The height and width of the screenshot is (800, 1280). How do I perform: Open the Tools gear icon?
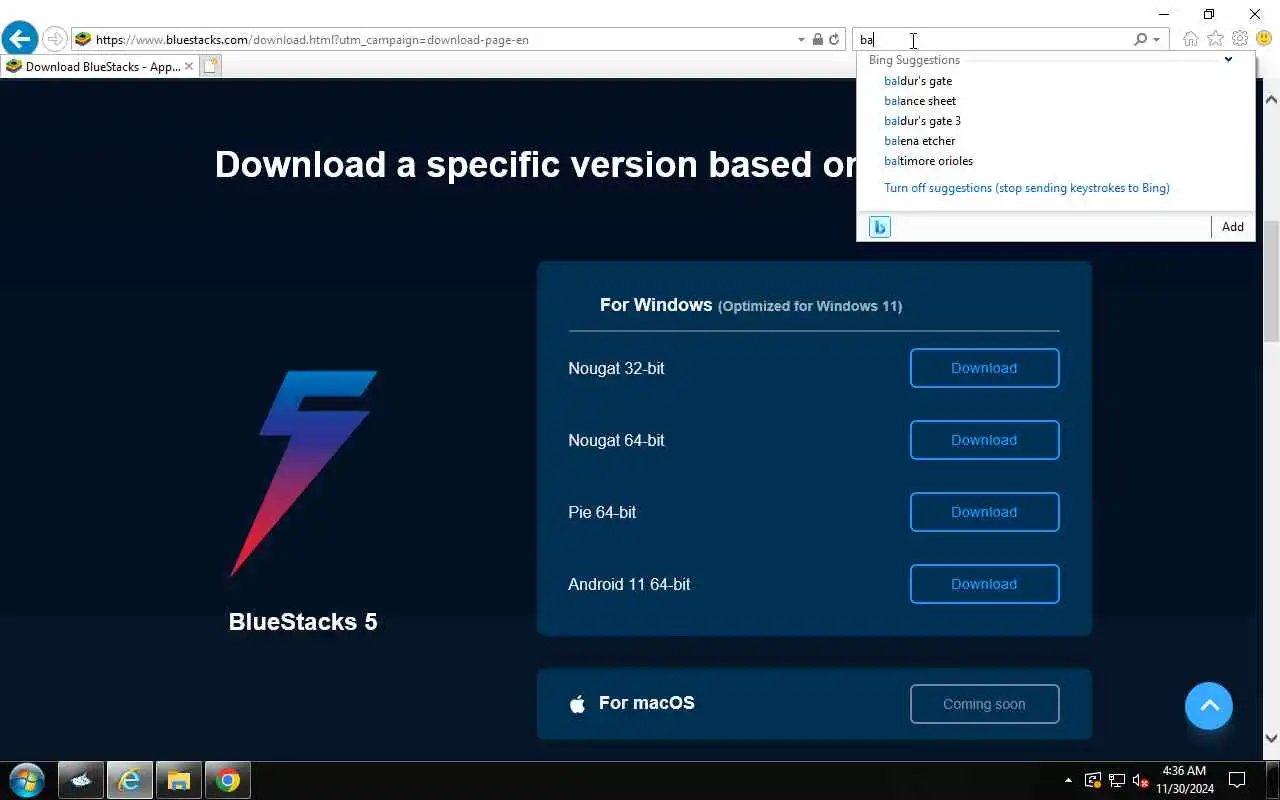pyautogui.click(x=1240, y=39)
